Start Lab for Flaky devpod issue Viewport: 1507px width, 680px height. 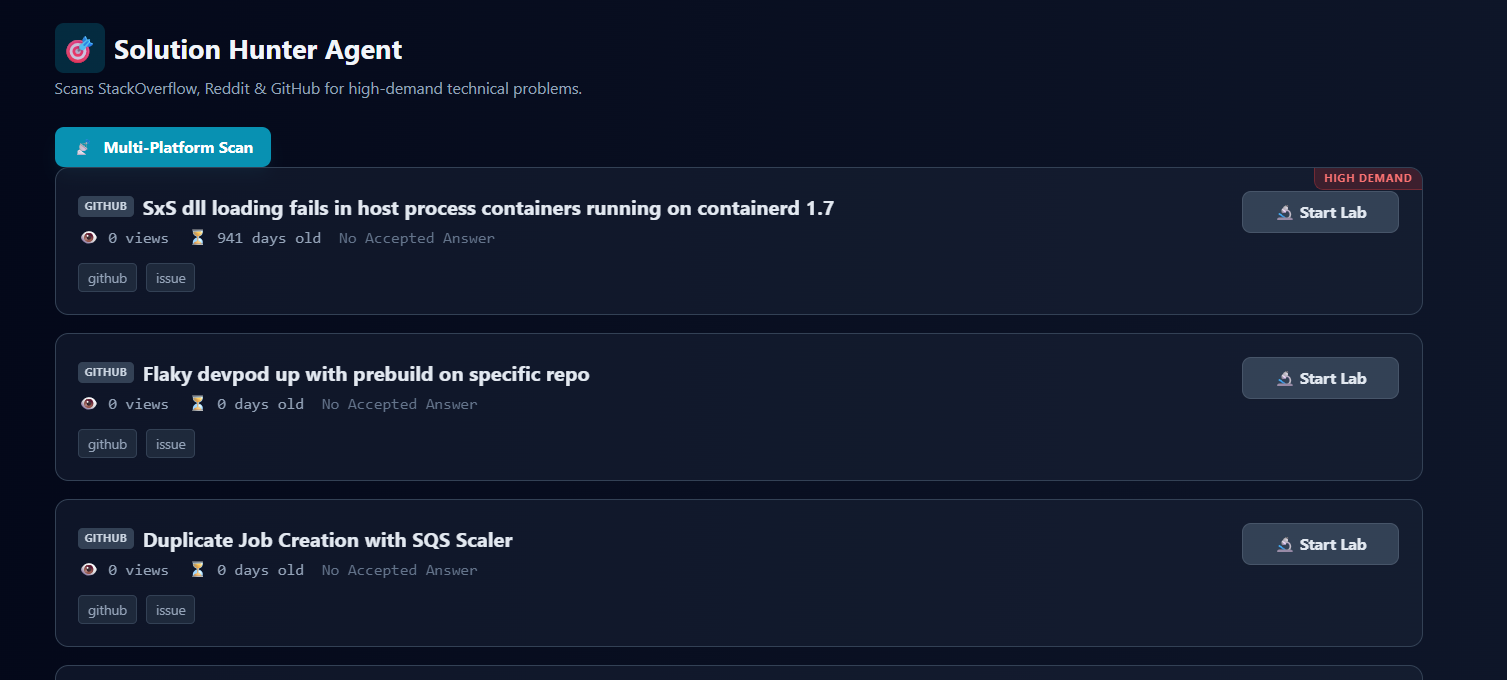click(x=1319, y=378)
